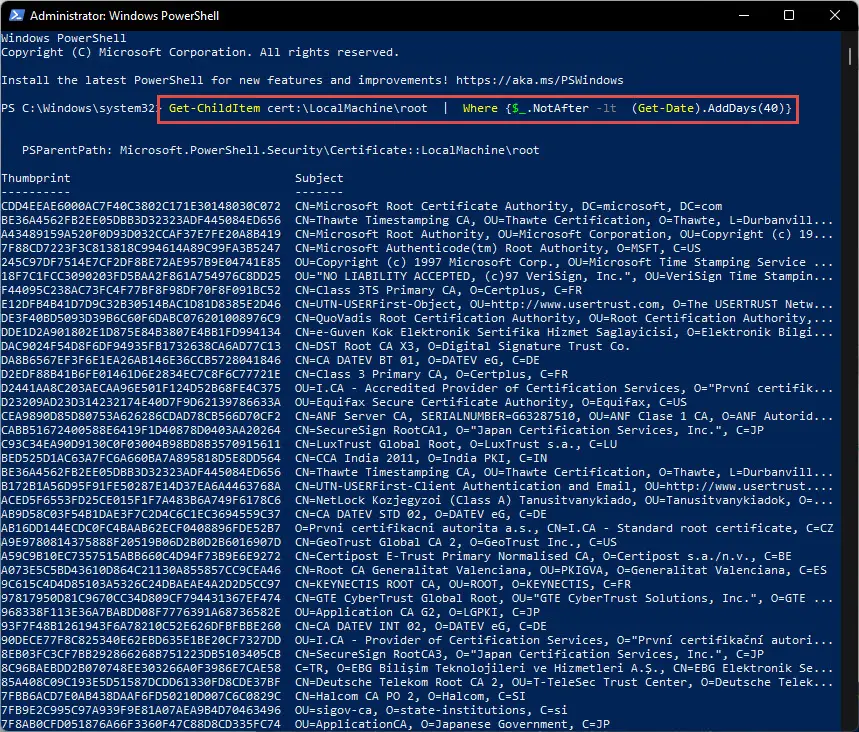The image size is (859, 732).
Task: Click CN=CA DATEV BT 01 subject
Action: (417, 360)
